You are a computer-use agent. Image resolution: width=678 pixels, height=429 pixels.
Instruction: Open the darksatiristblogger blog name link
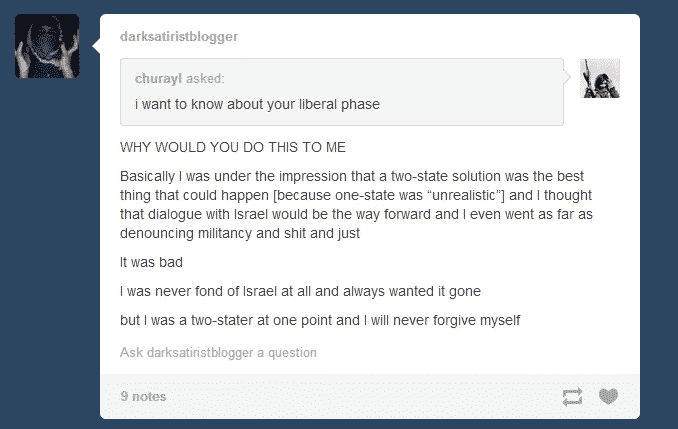click(x=179, y=36)
